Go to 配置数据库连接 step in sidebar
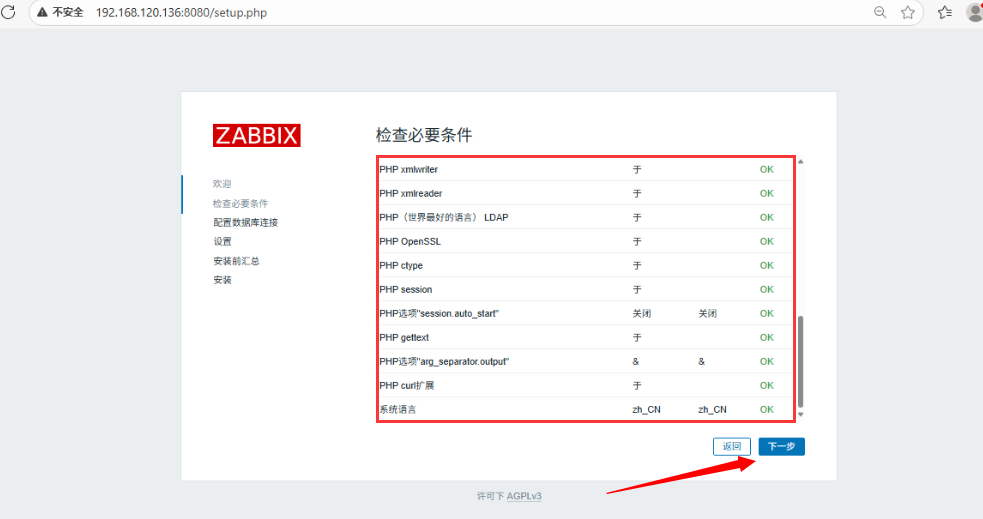Image resolution: width=983 pixels, height=519 pixels. [x=245, y=222]
